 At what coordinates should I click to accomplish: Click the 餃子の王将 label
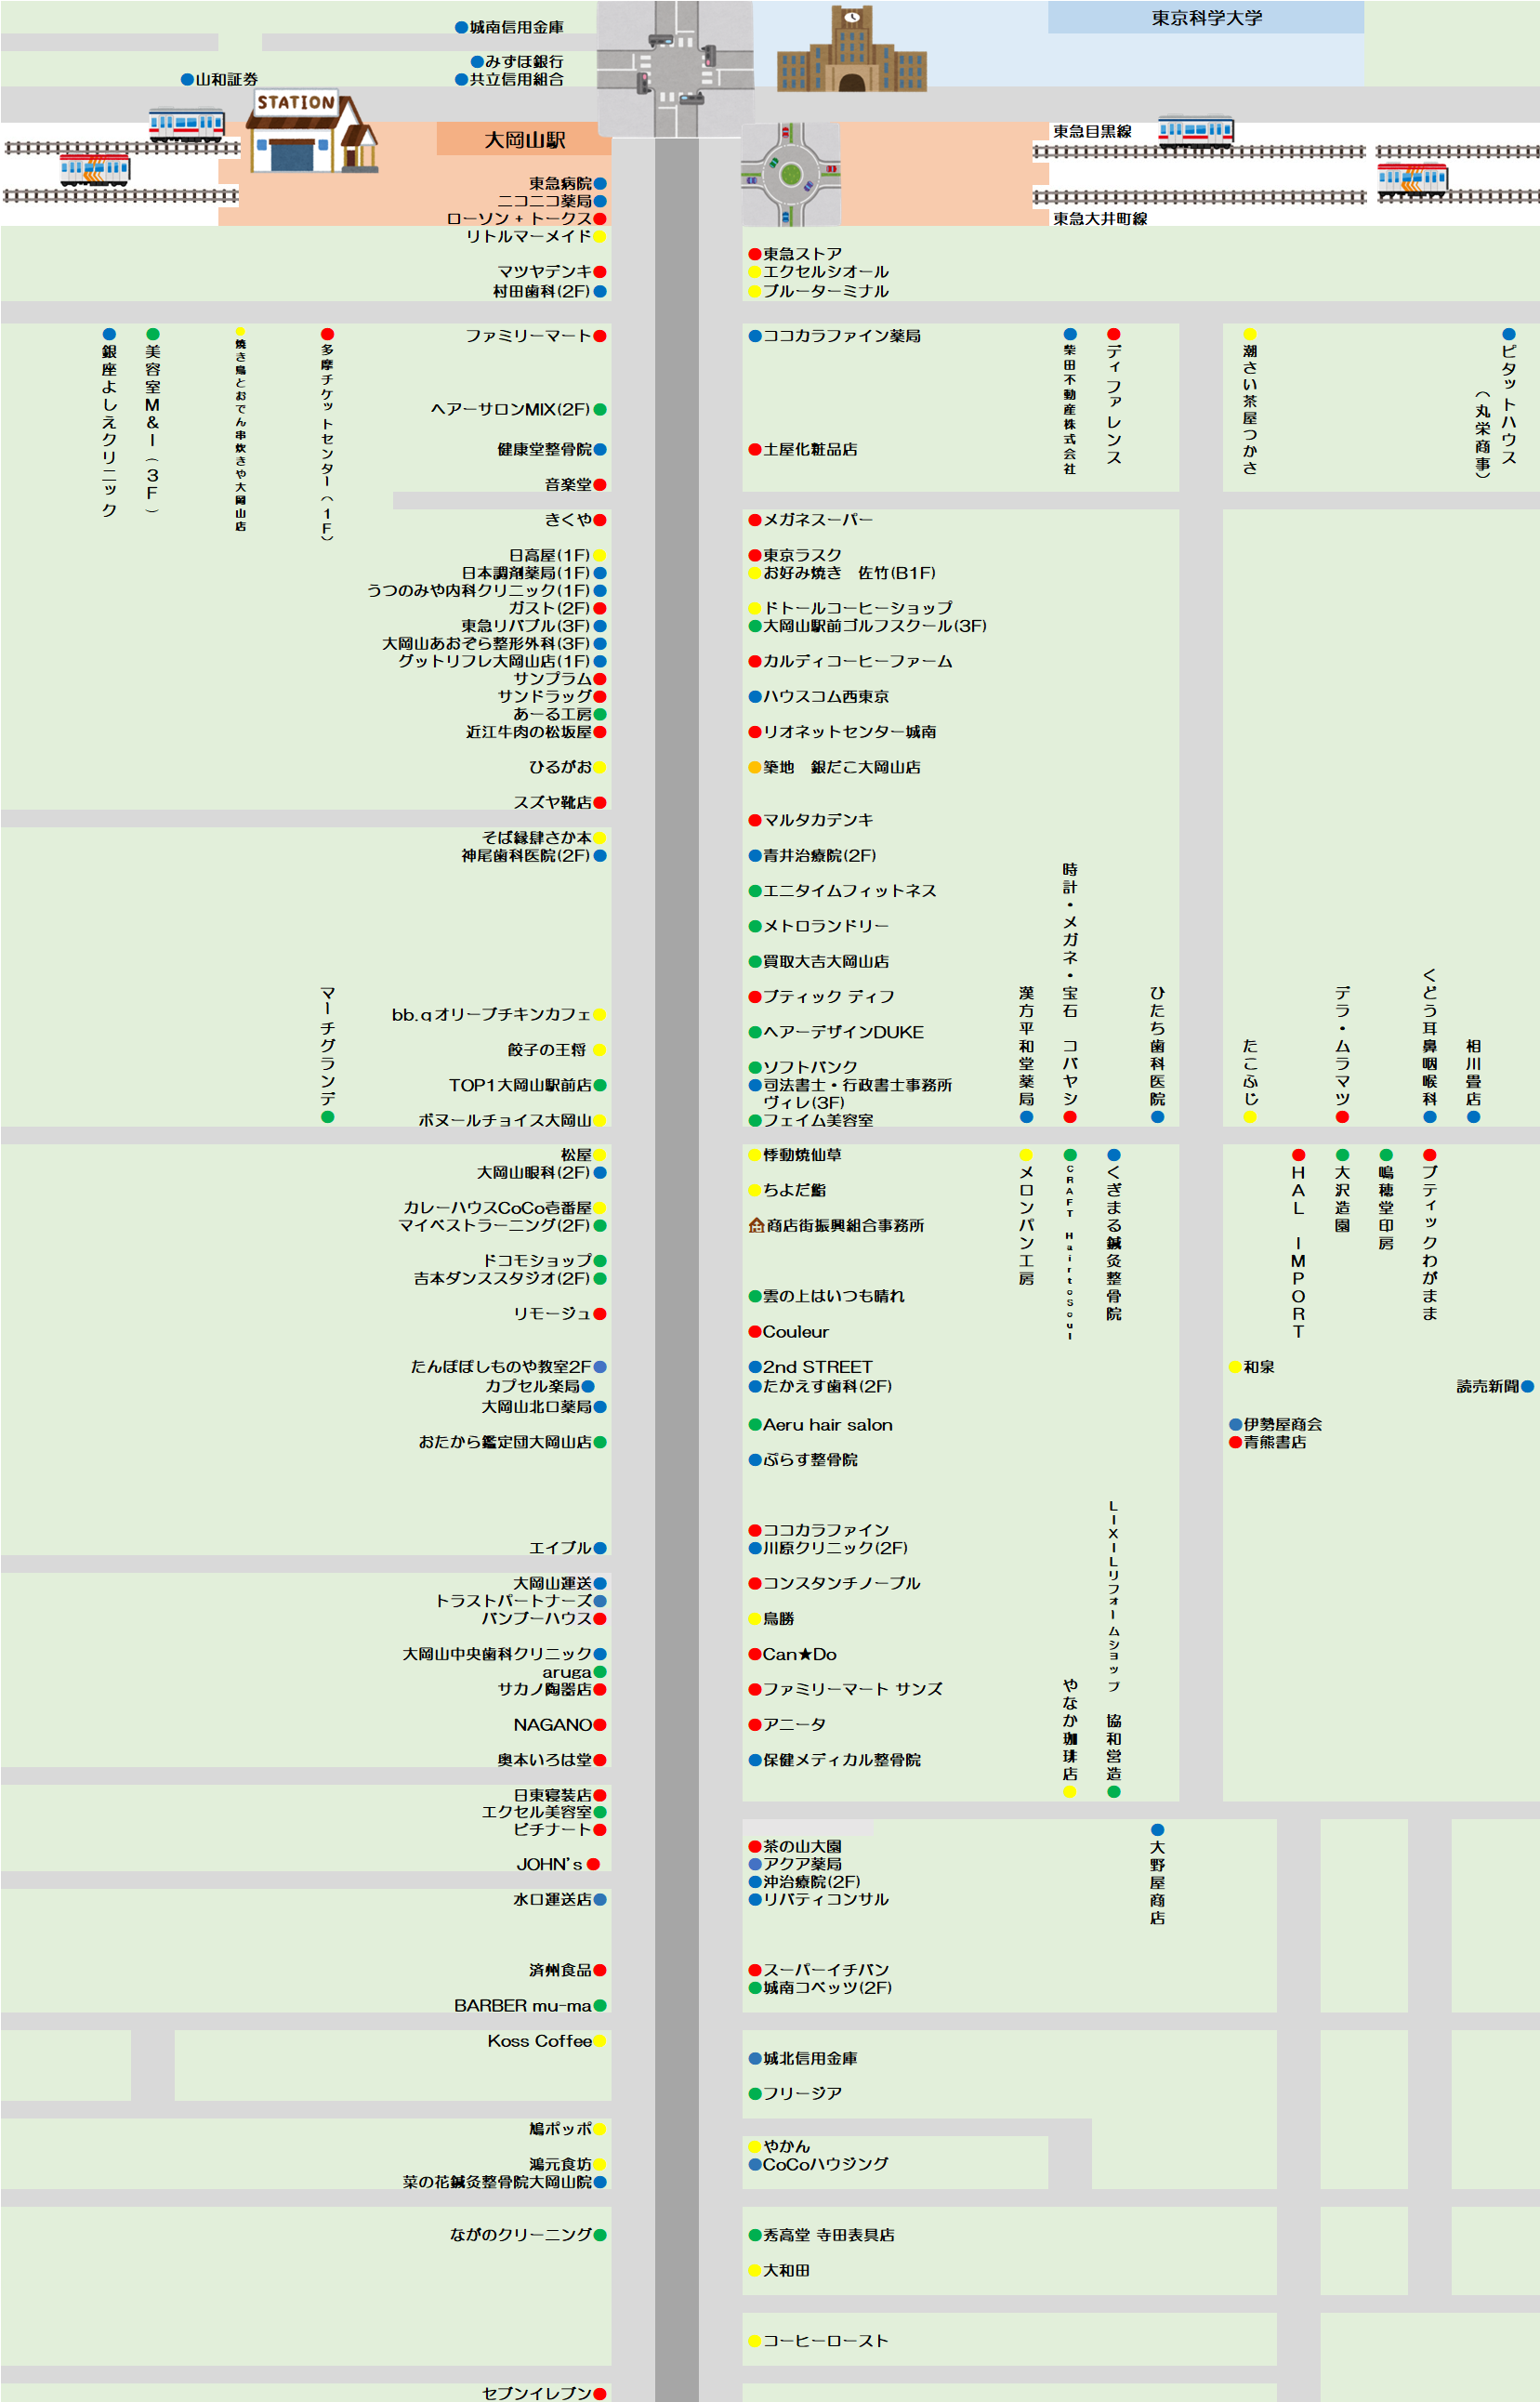(547, 1050)
